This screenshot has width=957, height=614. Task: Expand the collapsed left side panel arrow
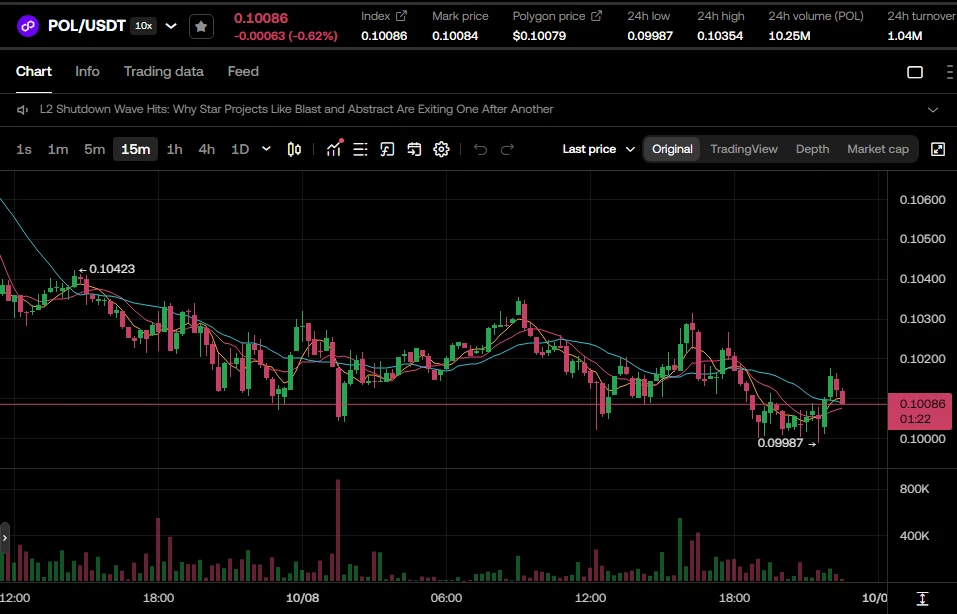click(5, 538)
